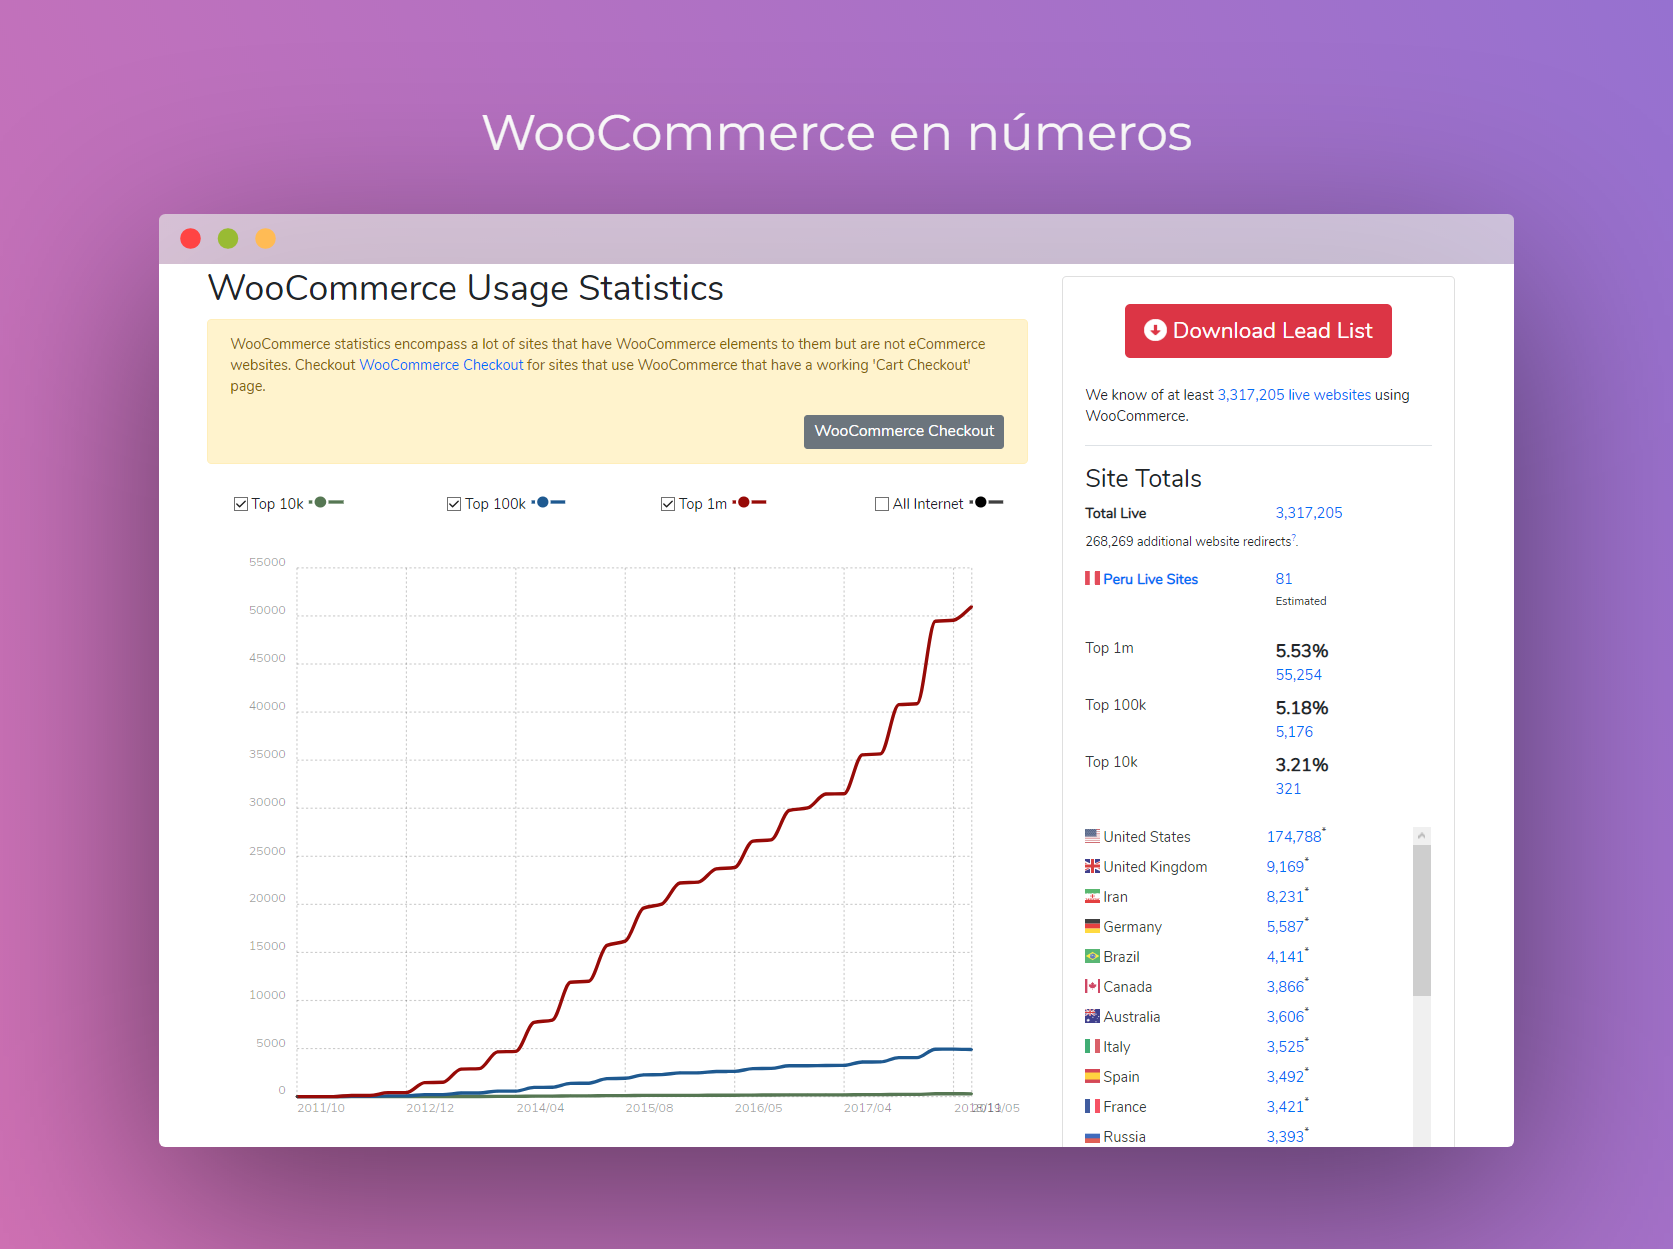Open the France count 3,421

[x=1285, y=1107]
